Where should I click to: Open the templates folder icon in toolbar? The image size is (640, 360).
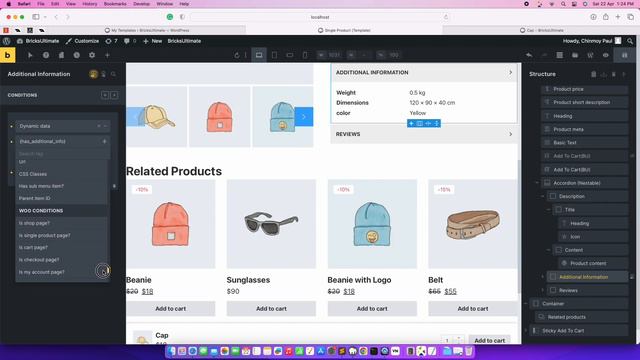click(575, 55)
